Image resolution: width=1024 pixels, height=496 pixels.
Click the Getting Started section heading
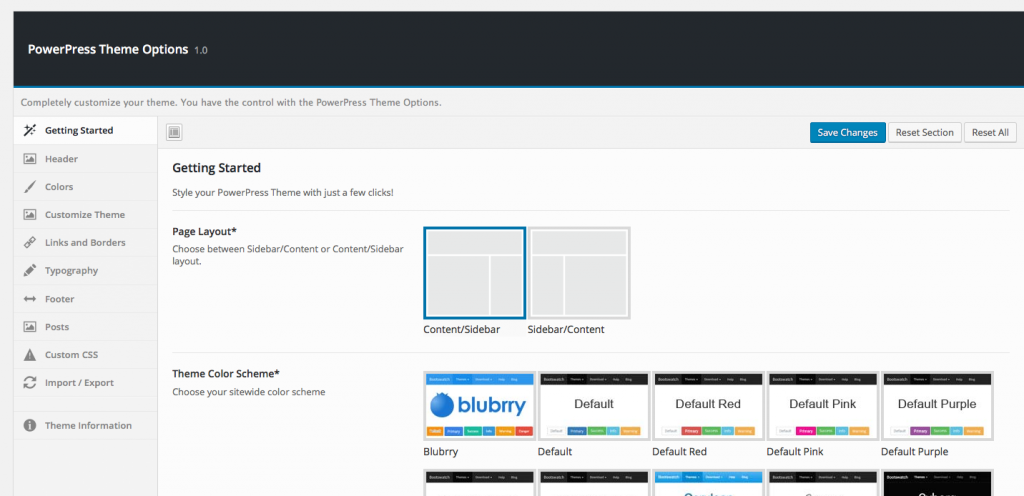point(217,168)
